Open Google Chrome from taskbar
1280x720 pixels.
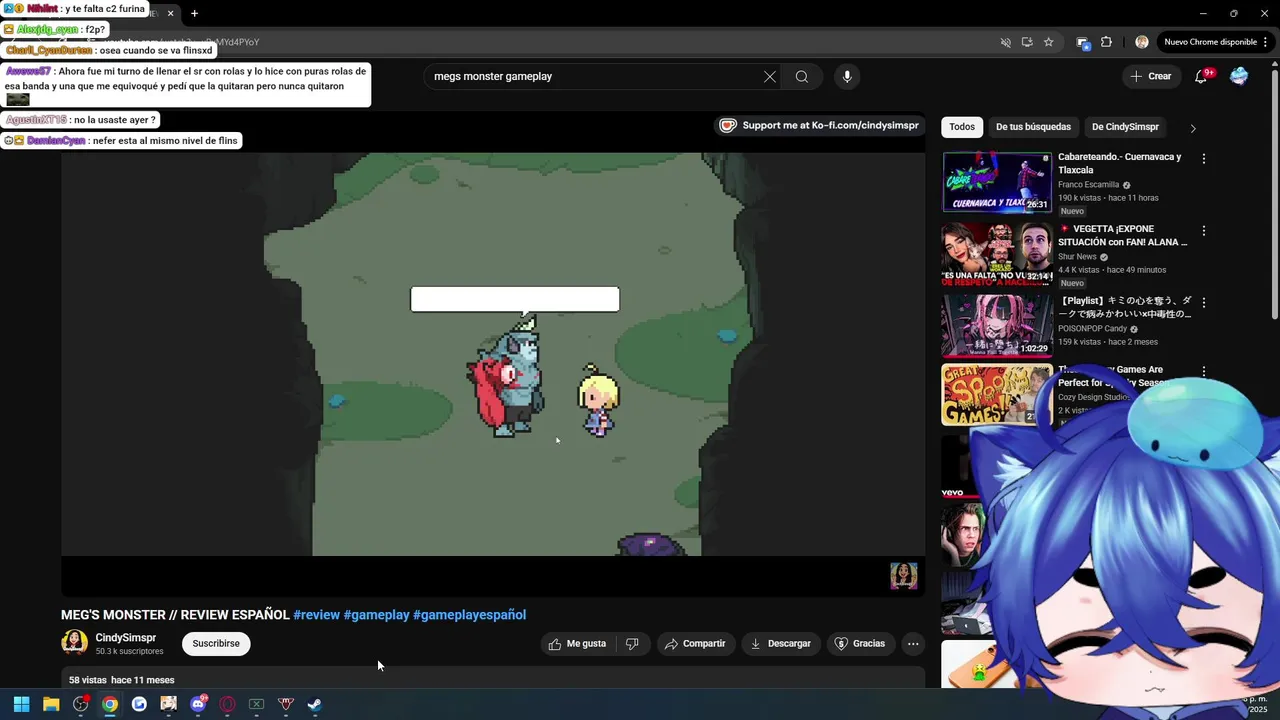coord(110,704)
